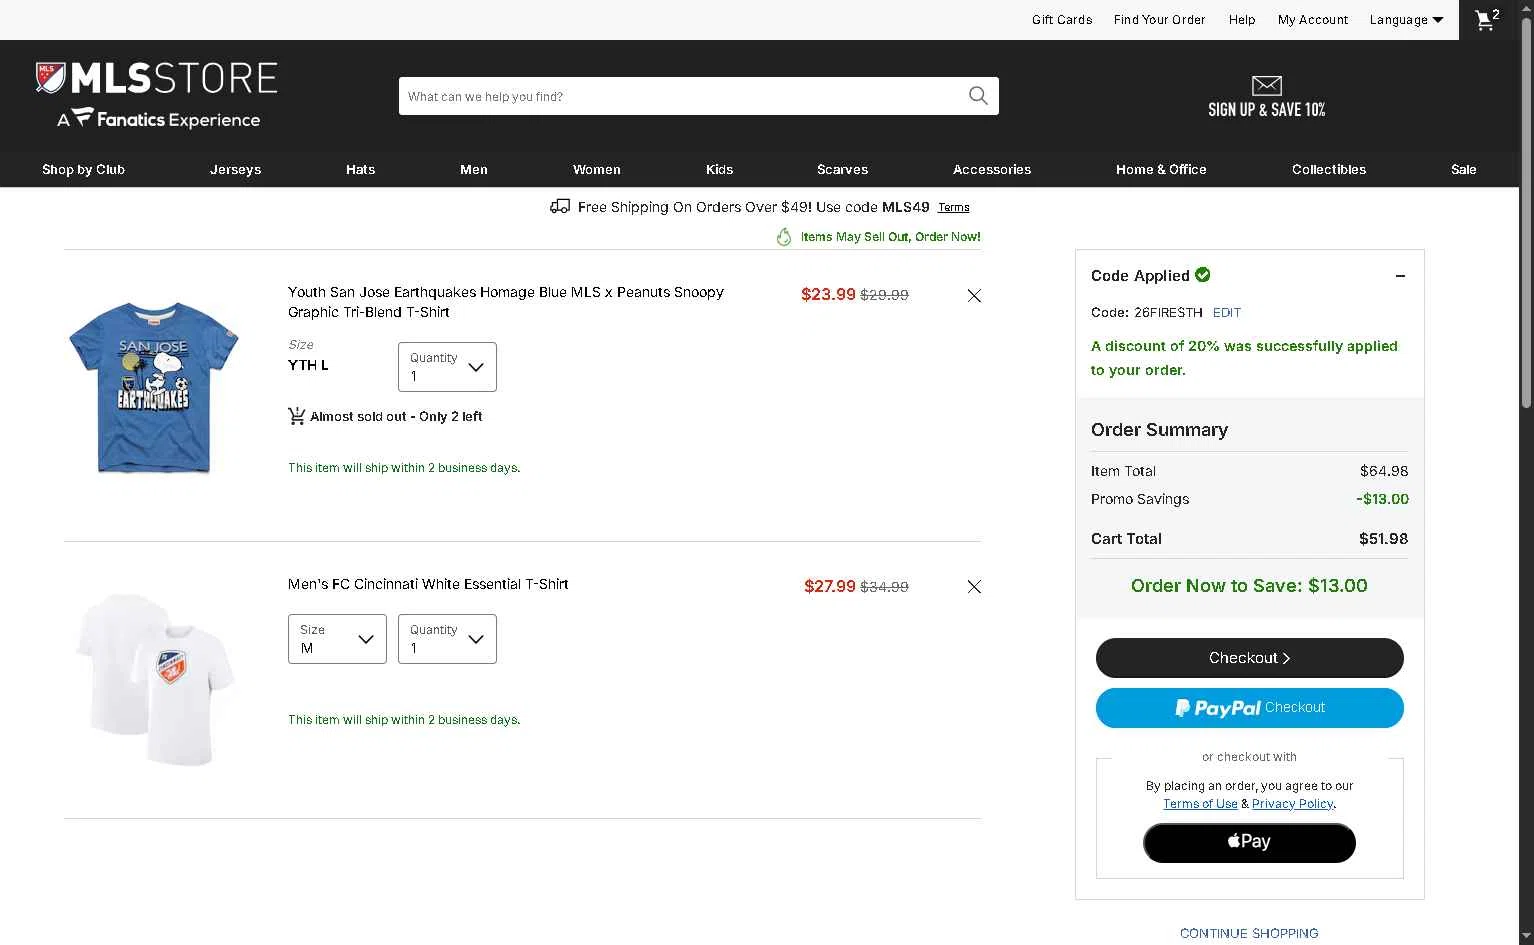Click the almost sold out cart icon
The height and width of the screenshot is (945, 1534).
tap(296, 416)
